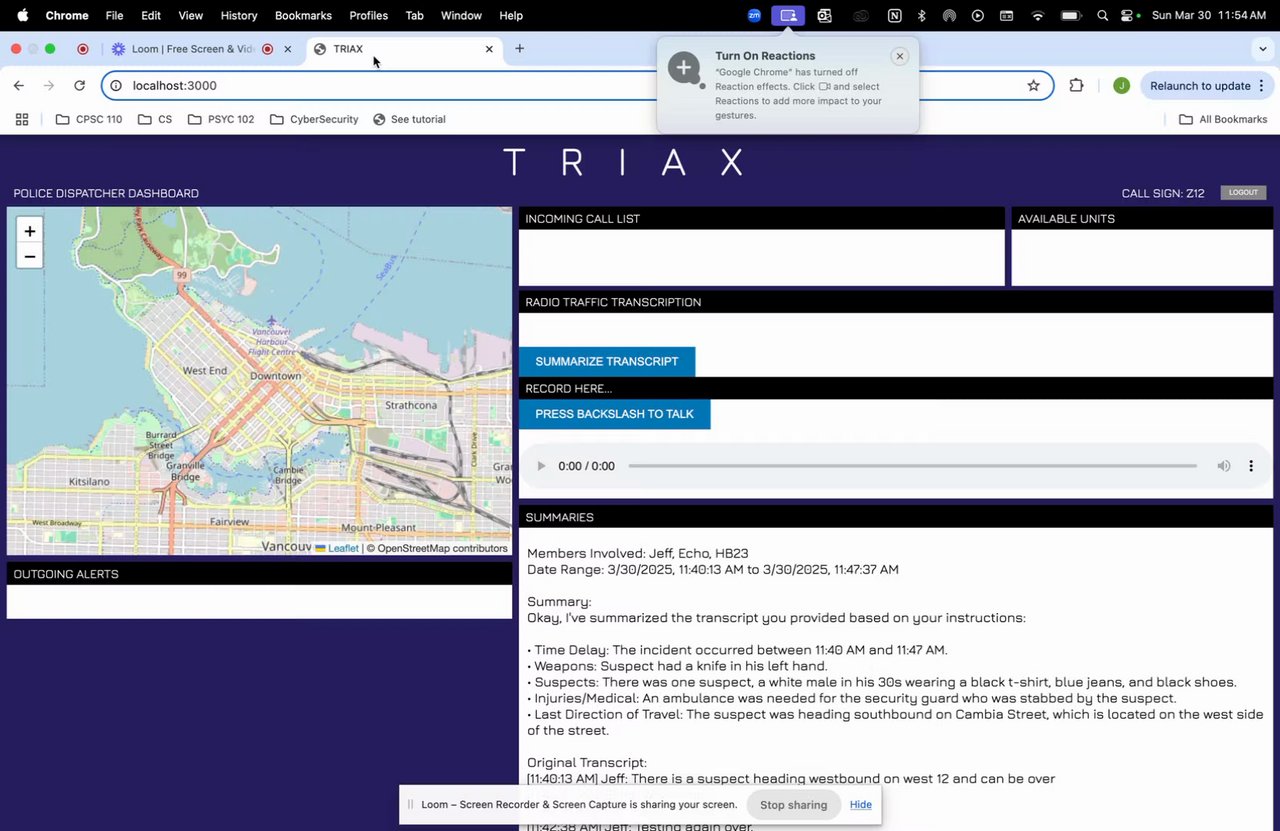Mute the audio player volume

click(x=1223, y=466)
